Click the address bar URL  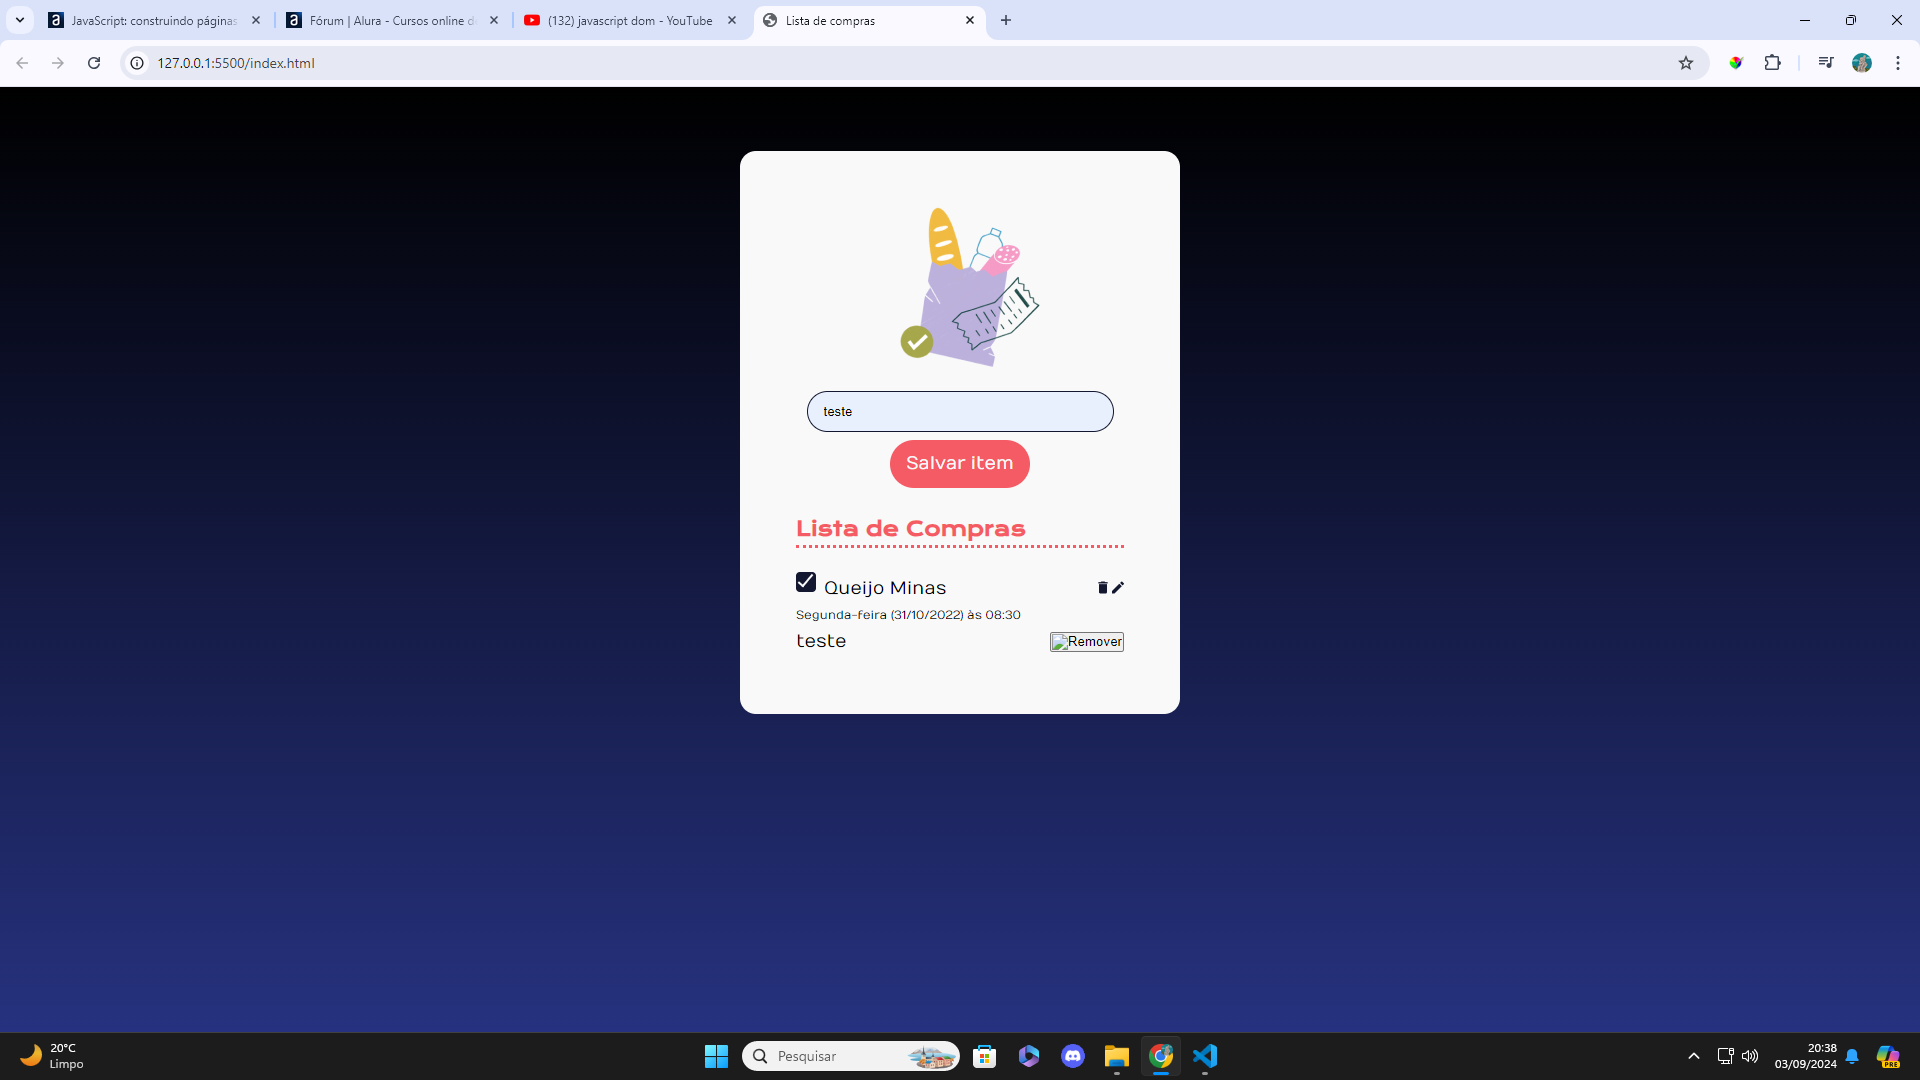pyautogui.click(x=236, y=63)
